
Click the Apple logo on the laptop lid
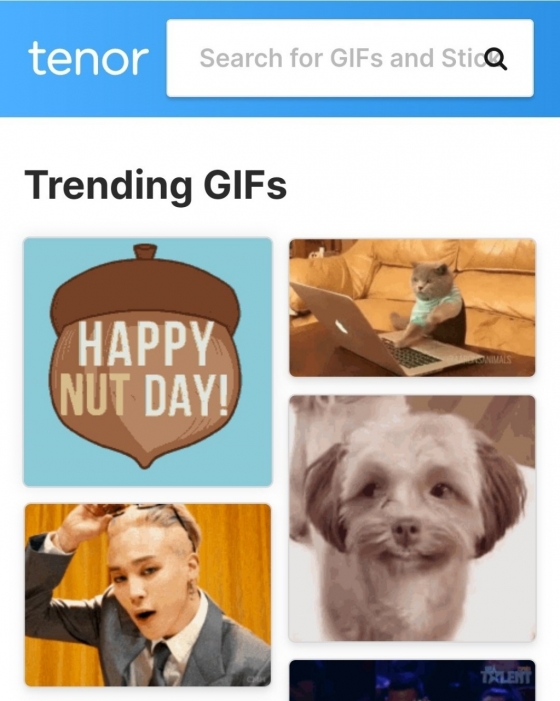[341, 326]
